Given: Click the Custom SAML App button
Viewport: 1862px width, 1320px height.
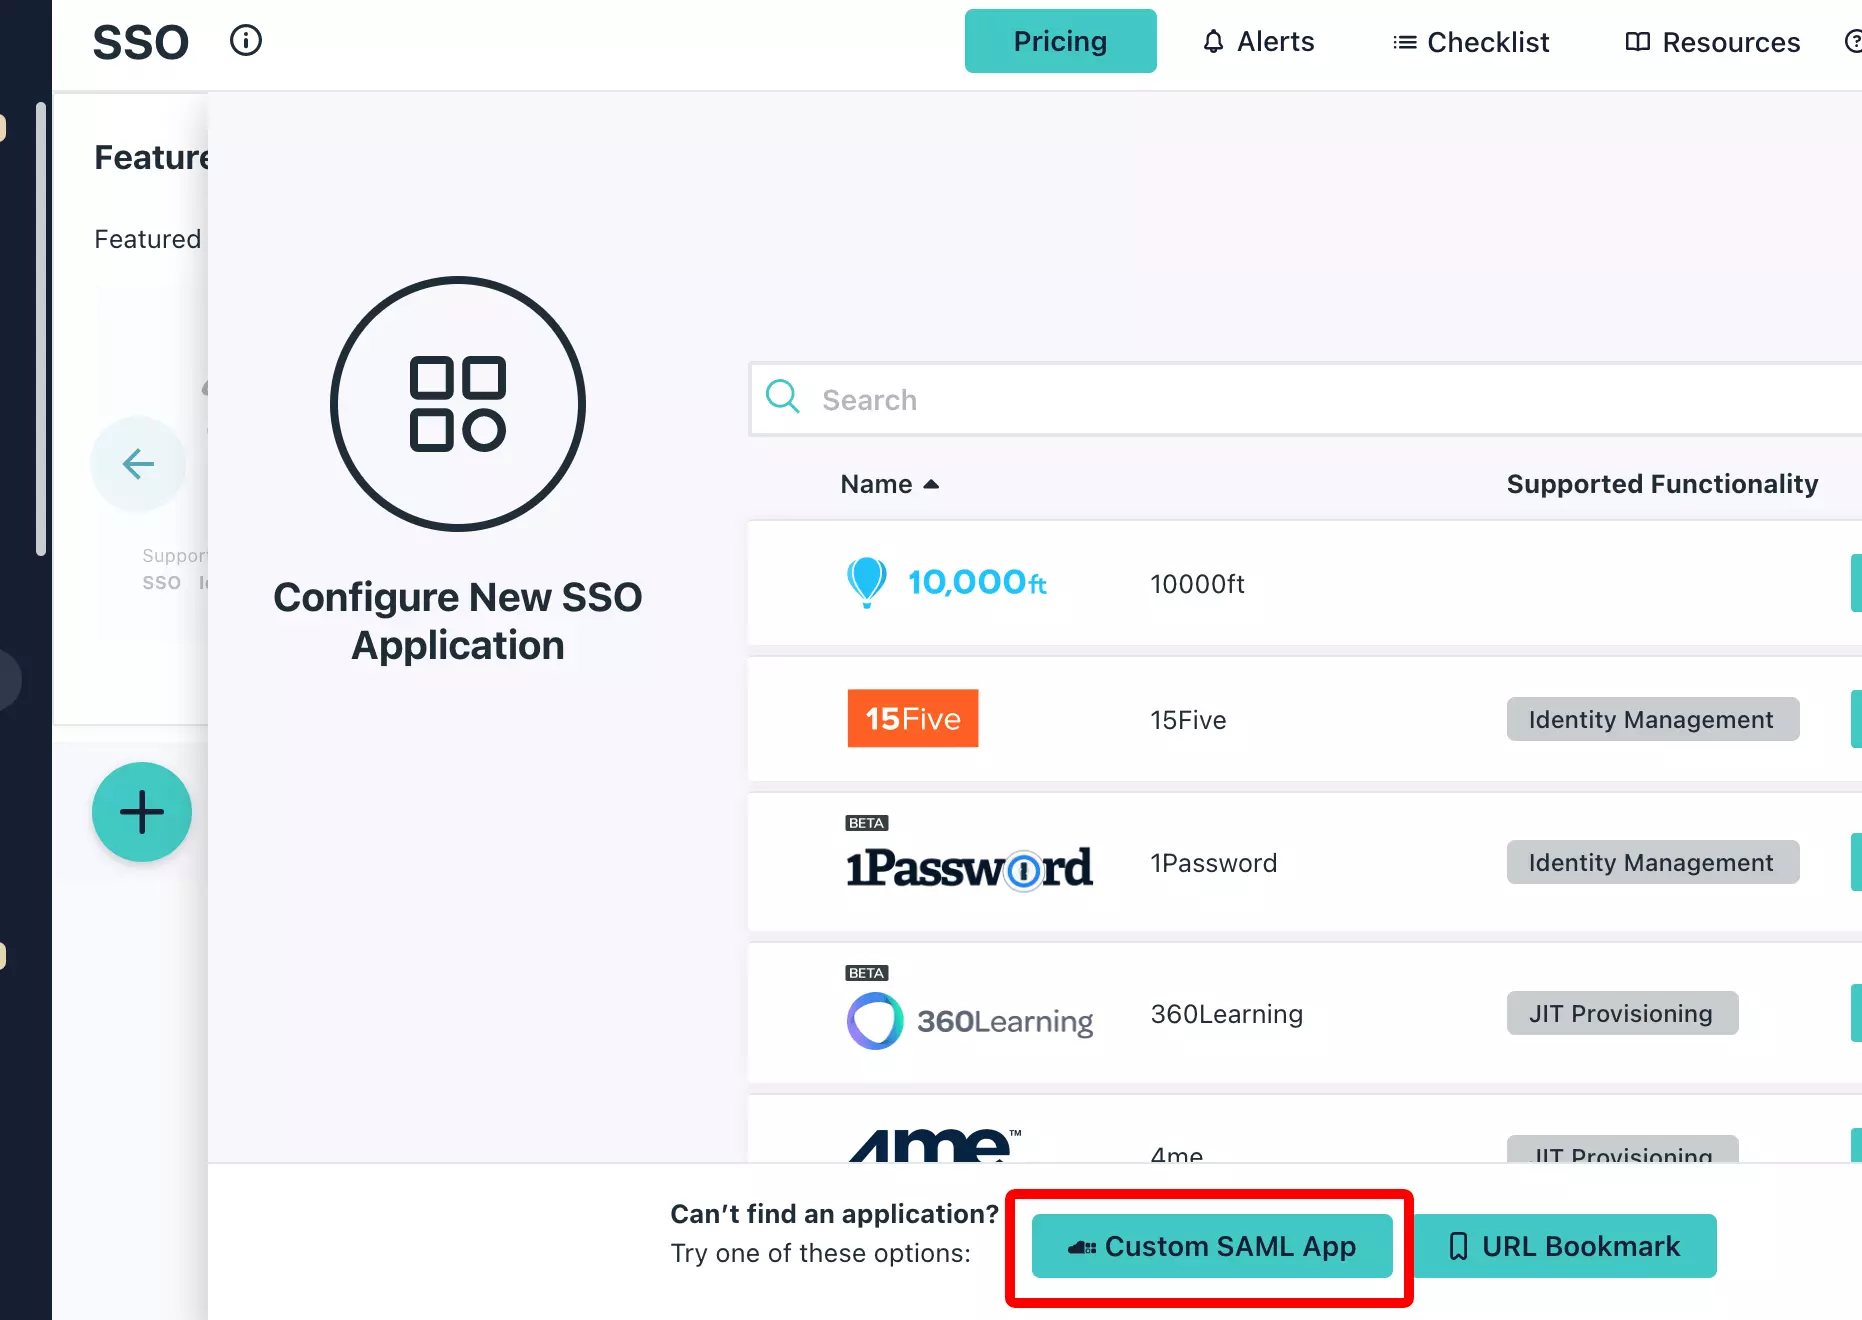Looking at the screenshot, I should (x=1212, y=1246).
